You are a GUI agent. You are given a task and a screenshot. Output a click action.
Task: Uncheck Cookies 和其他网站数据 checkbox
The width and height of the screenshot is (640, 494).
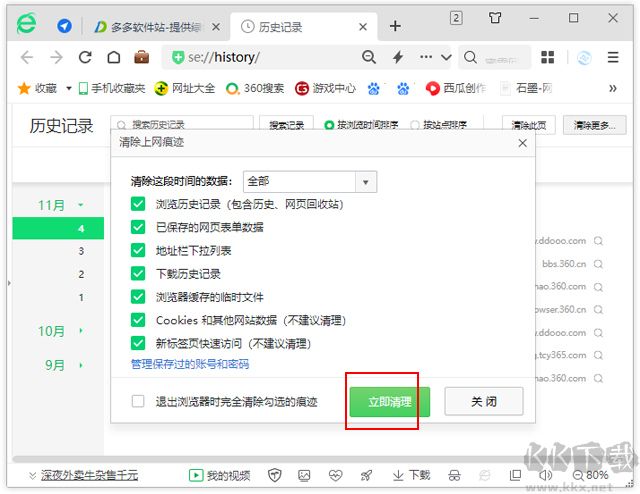(x=138, y=320)
